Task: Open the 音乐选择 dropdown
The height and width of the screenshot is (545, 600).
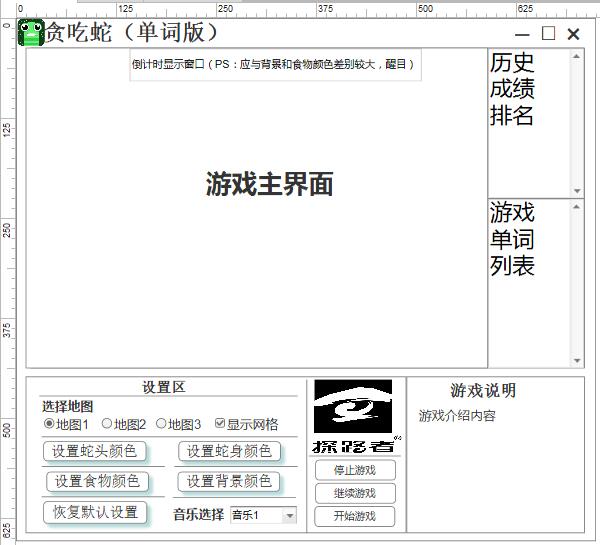Action: click(264, 515)
